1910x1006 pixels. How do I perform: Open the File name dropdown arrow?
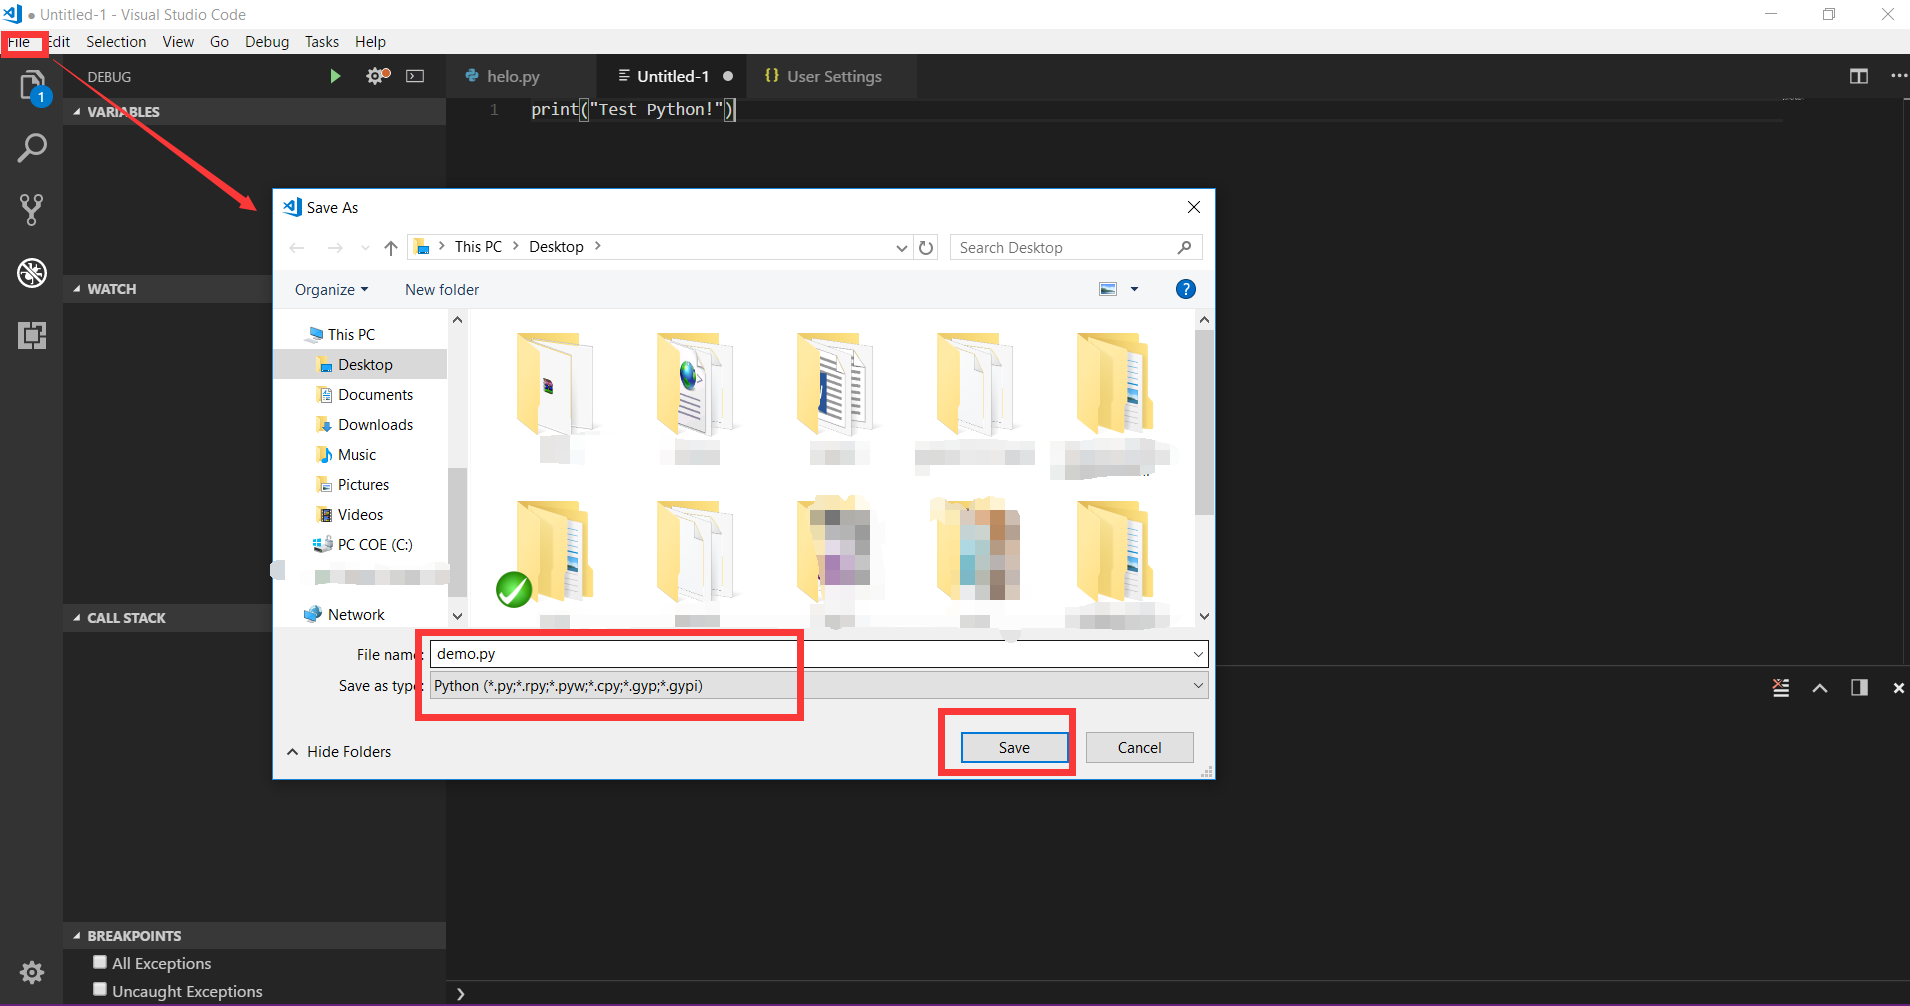click(x=1198, y=654)
